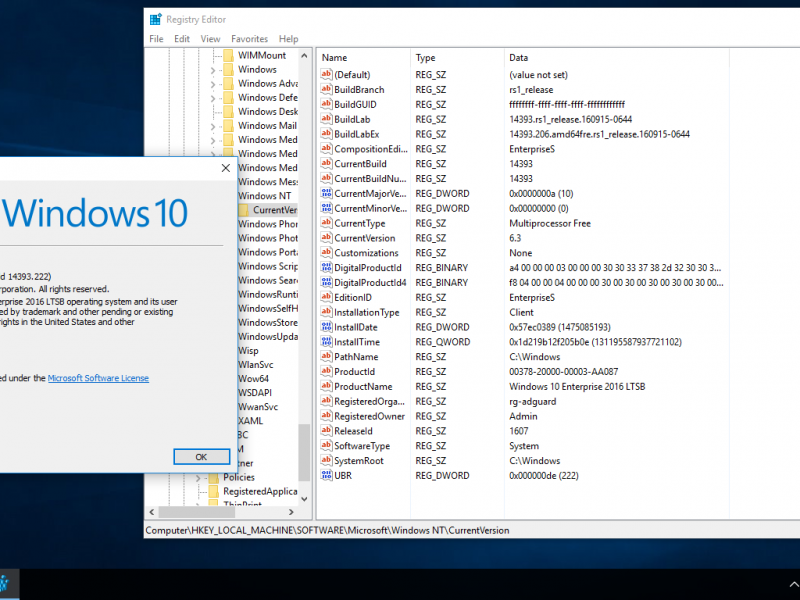800x600 pixels.
Task: Click the WIMMount folder icon in tree
Action: 229,55
